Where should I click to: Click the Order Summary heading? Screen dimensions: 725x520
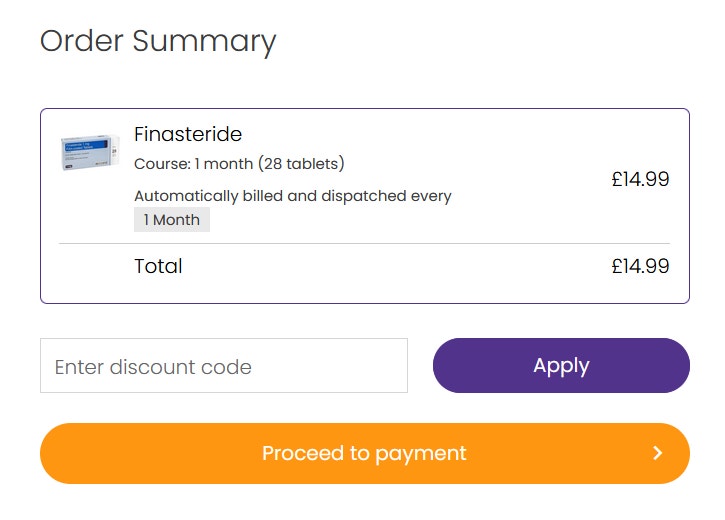point(158,42)
